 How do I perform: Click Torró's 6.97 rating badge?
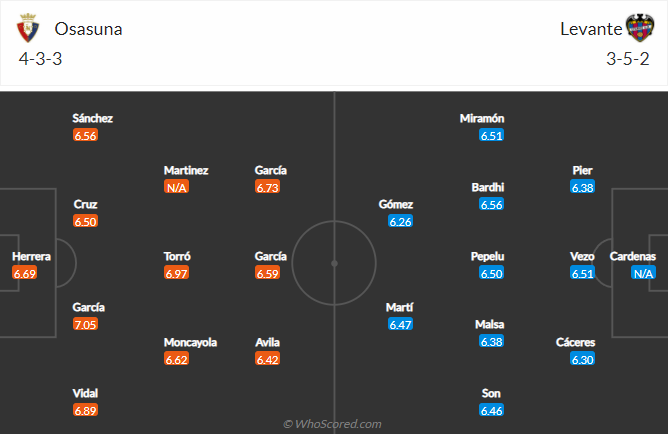(177, 273)
